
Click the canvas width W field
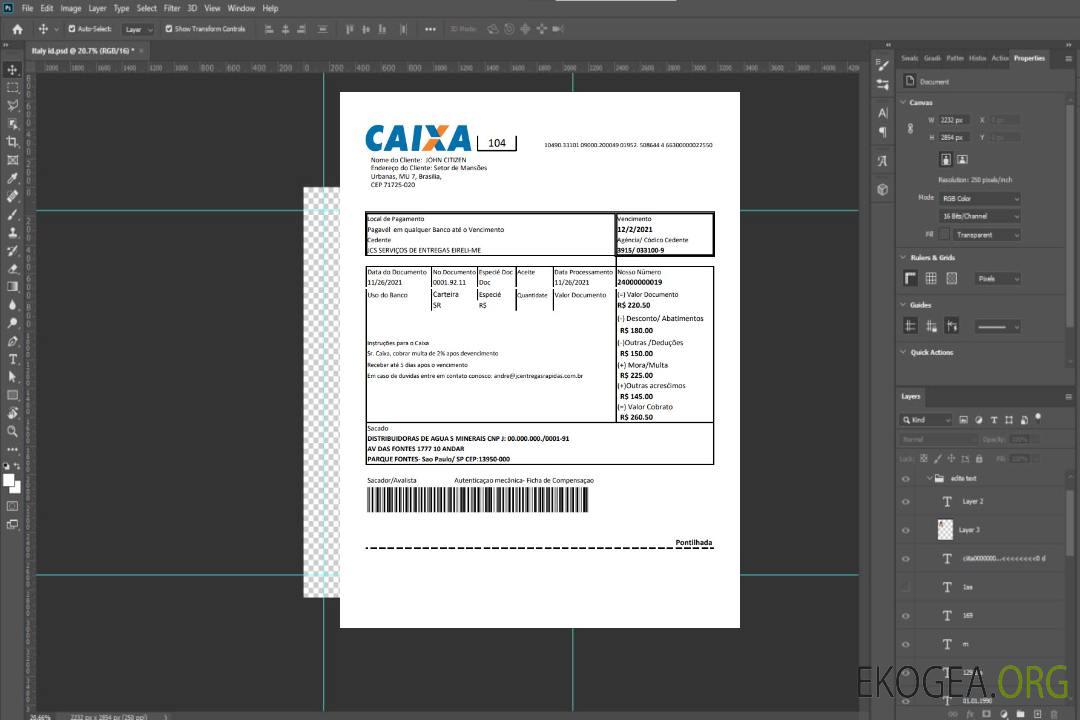(x=954, y=120)
